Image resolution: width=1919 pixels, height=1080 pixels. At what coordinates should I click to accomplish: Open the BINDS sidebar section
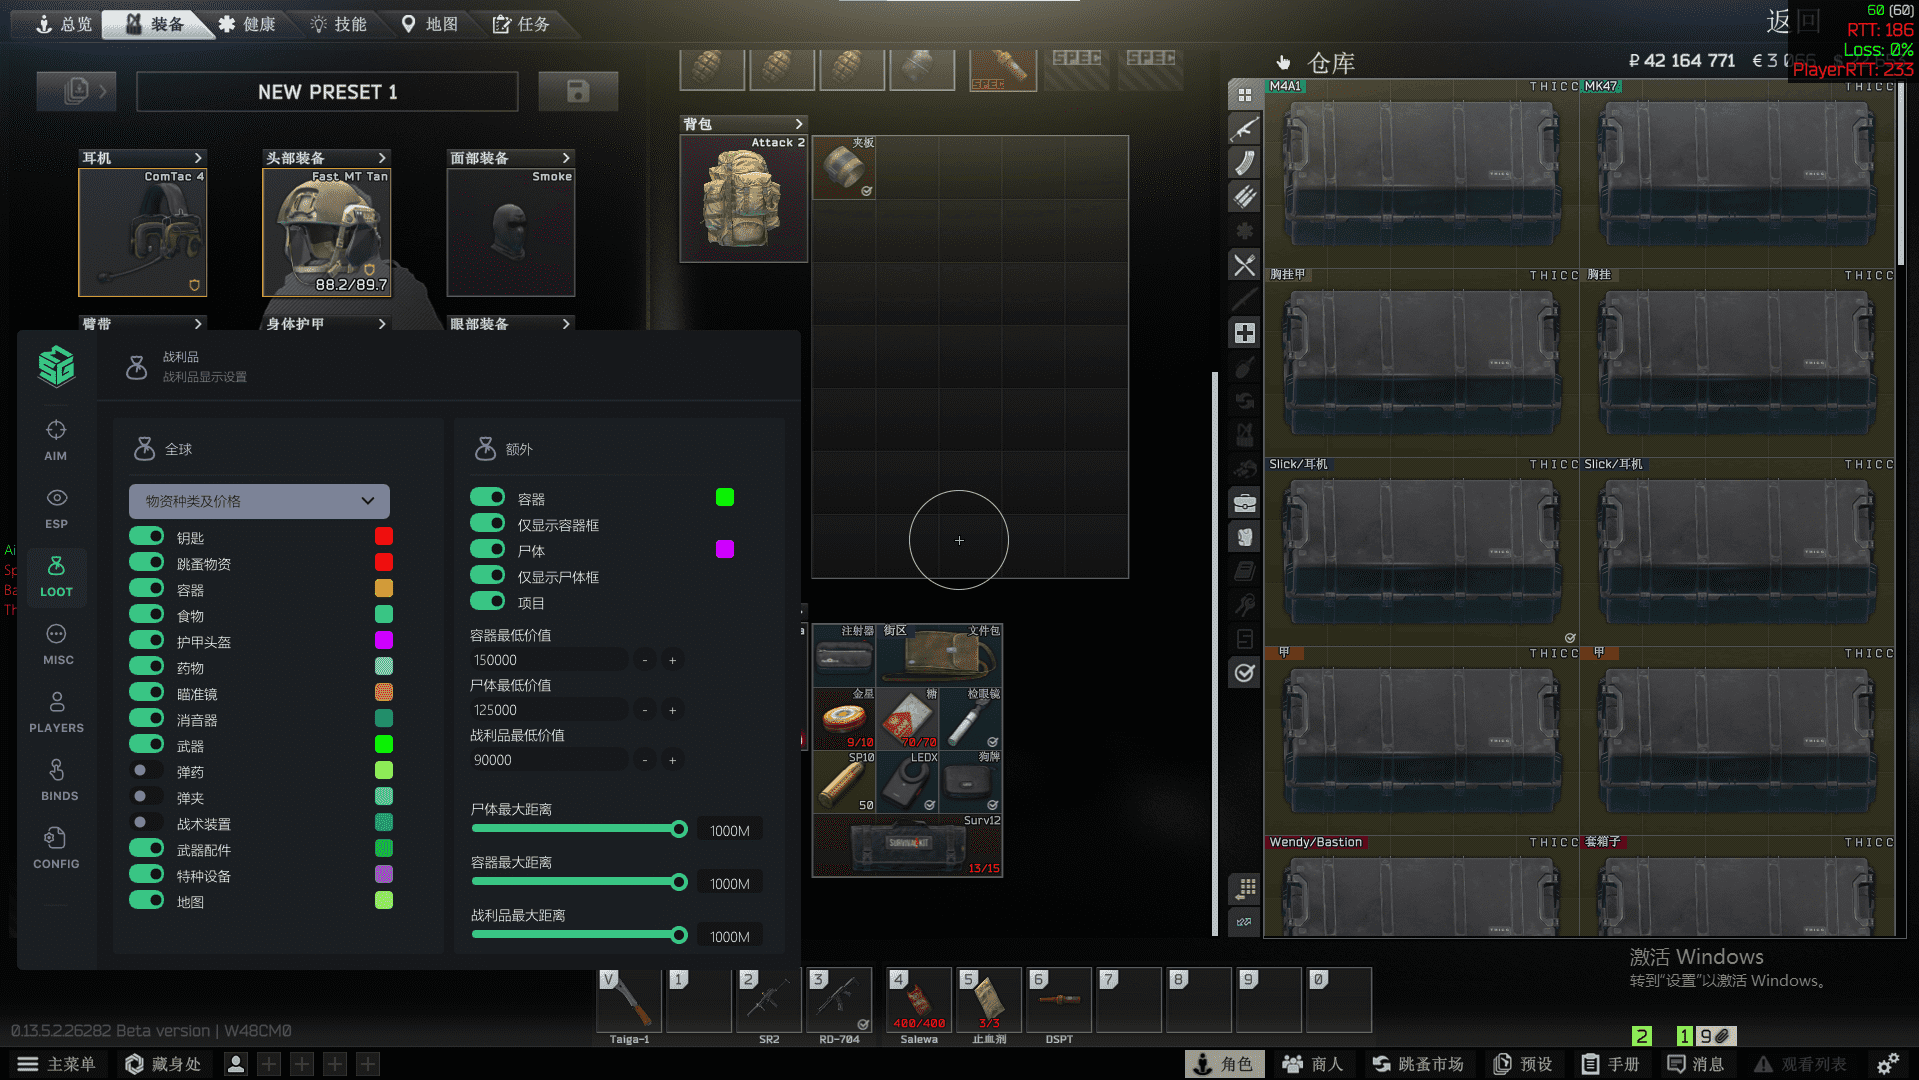click(58, 780)
